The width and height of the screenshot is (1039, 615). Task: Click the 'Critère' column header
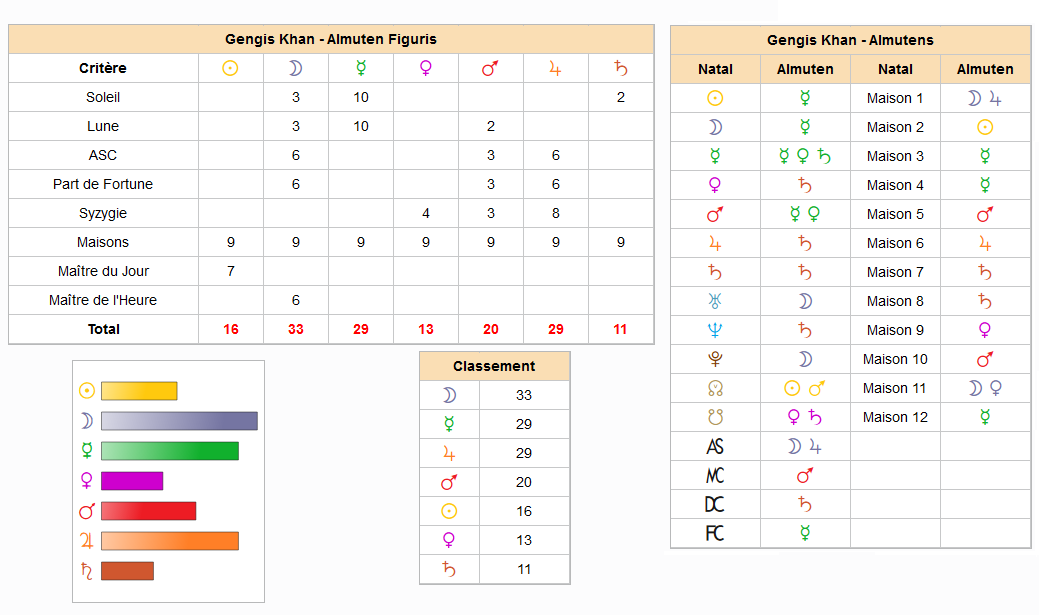click(x=103, y=68)
